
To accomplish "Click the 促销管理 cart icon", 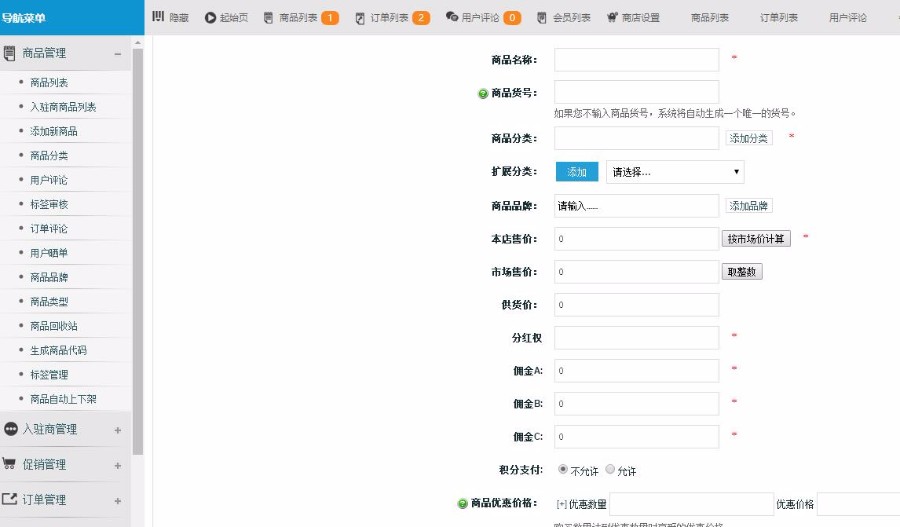I will (9, 463).
